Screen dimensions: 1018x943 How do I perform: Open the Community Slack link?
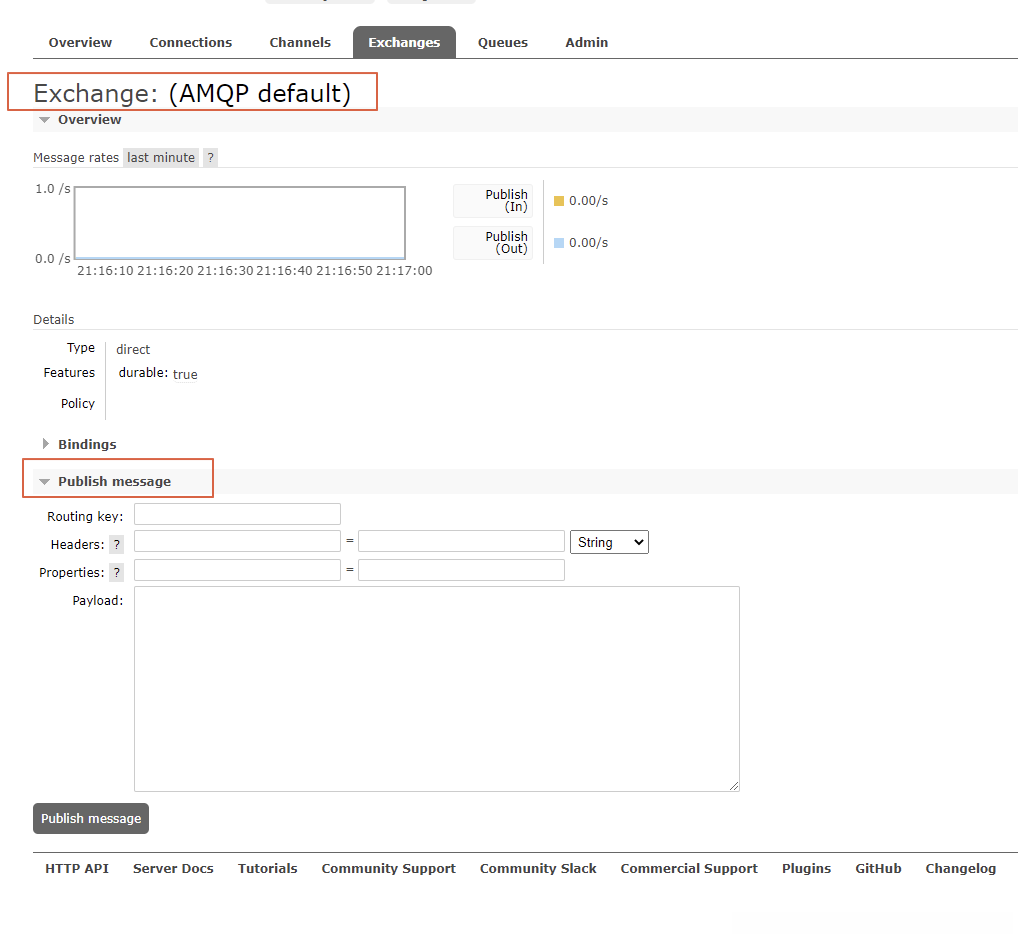pos(538,868)
